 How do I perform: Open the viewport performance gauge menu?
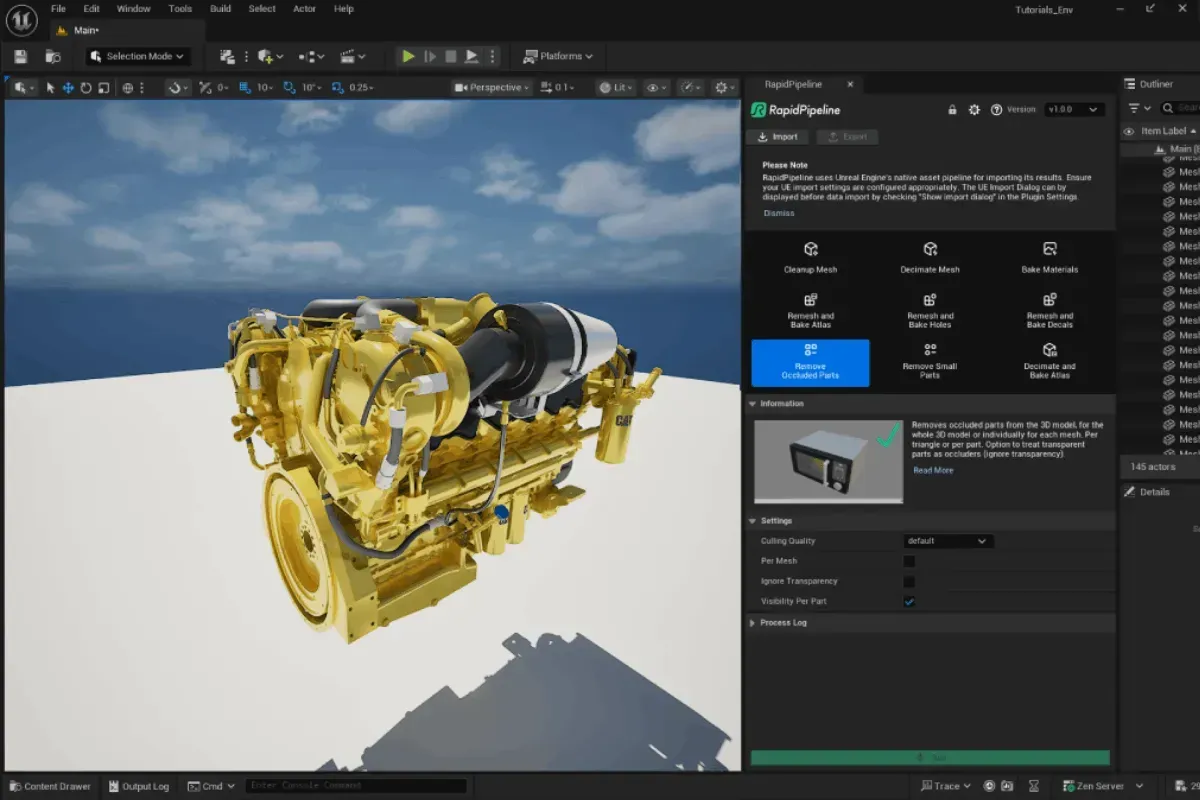pyautogui.click(x=691, y=88)
